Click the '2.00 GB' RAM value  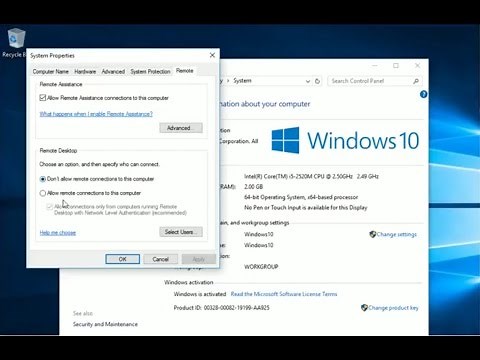click(x=253, y=187)
